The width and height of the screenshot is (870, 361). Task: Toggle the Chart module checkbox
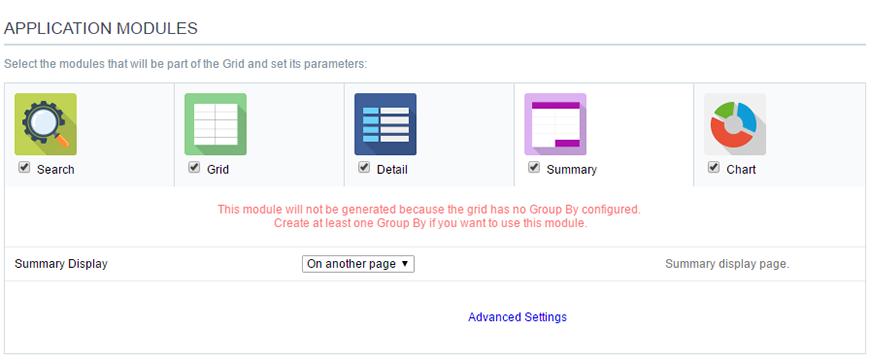714,167
